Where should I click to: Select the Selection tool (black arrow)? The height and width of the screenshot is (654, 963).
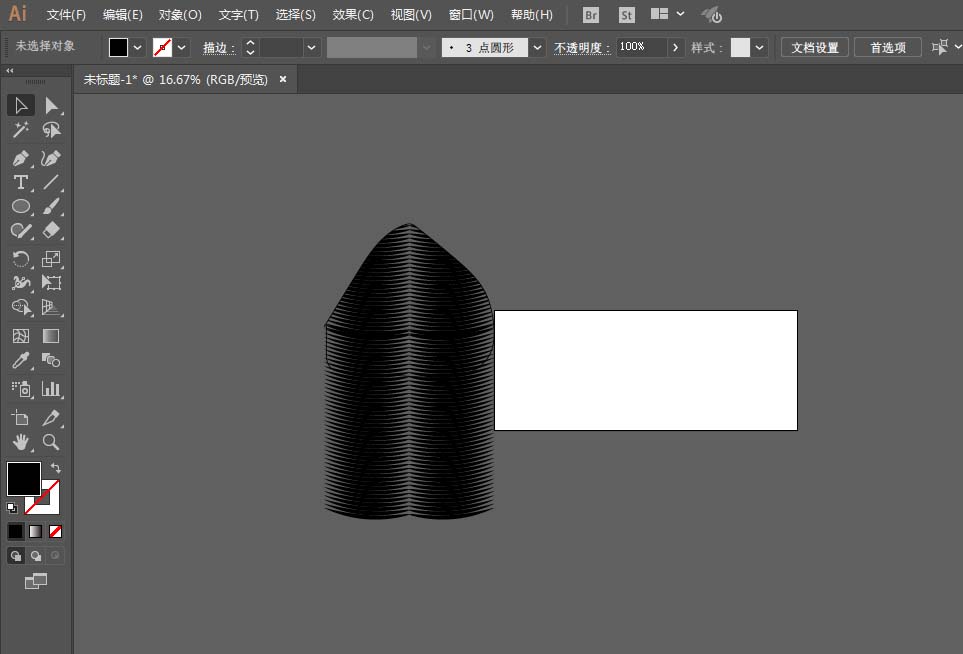pos(20,105)
